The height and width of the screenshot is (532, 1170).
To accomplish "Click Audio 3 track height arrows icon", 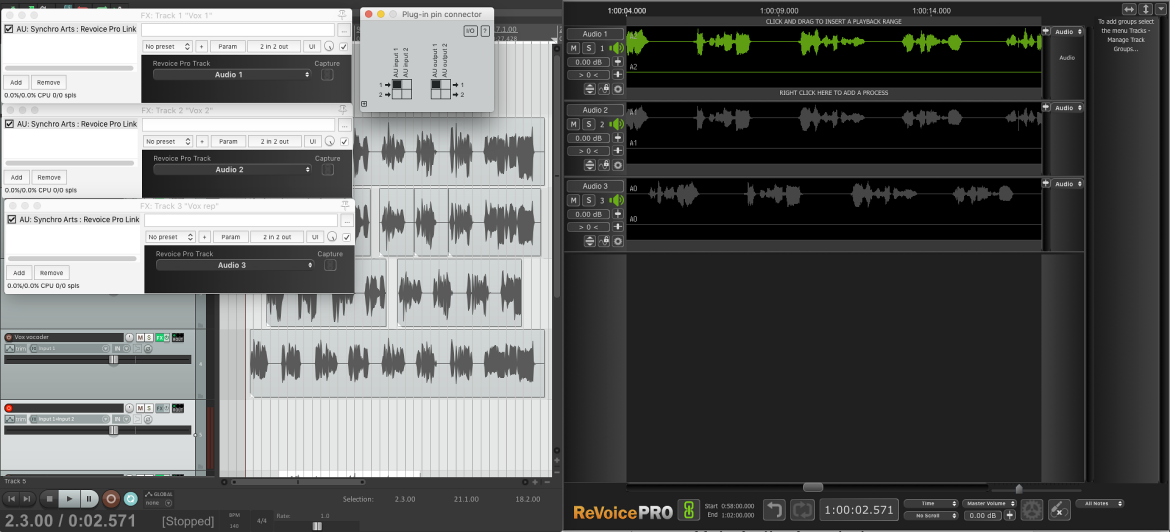I will 589,241.
